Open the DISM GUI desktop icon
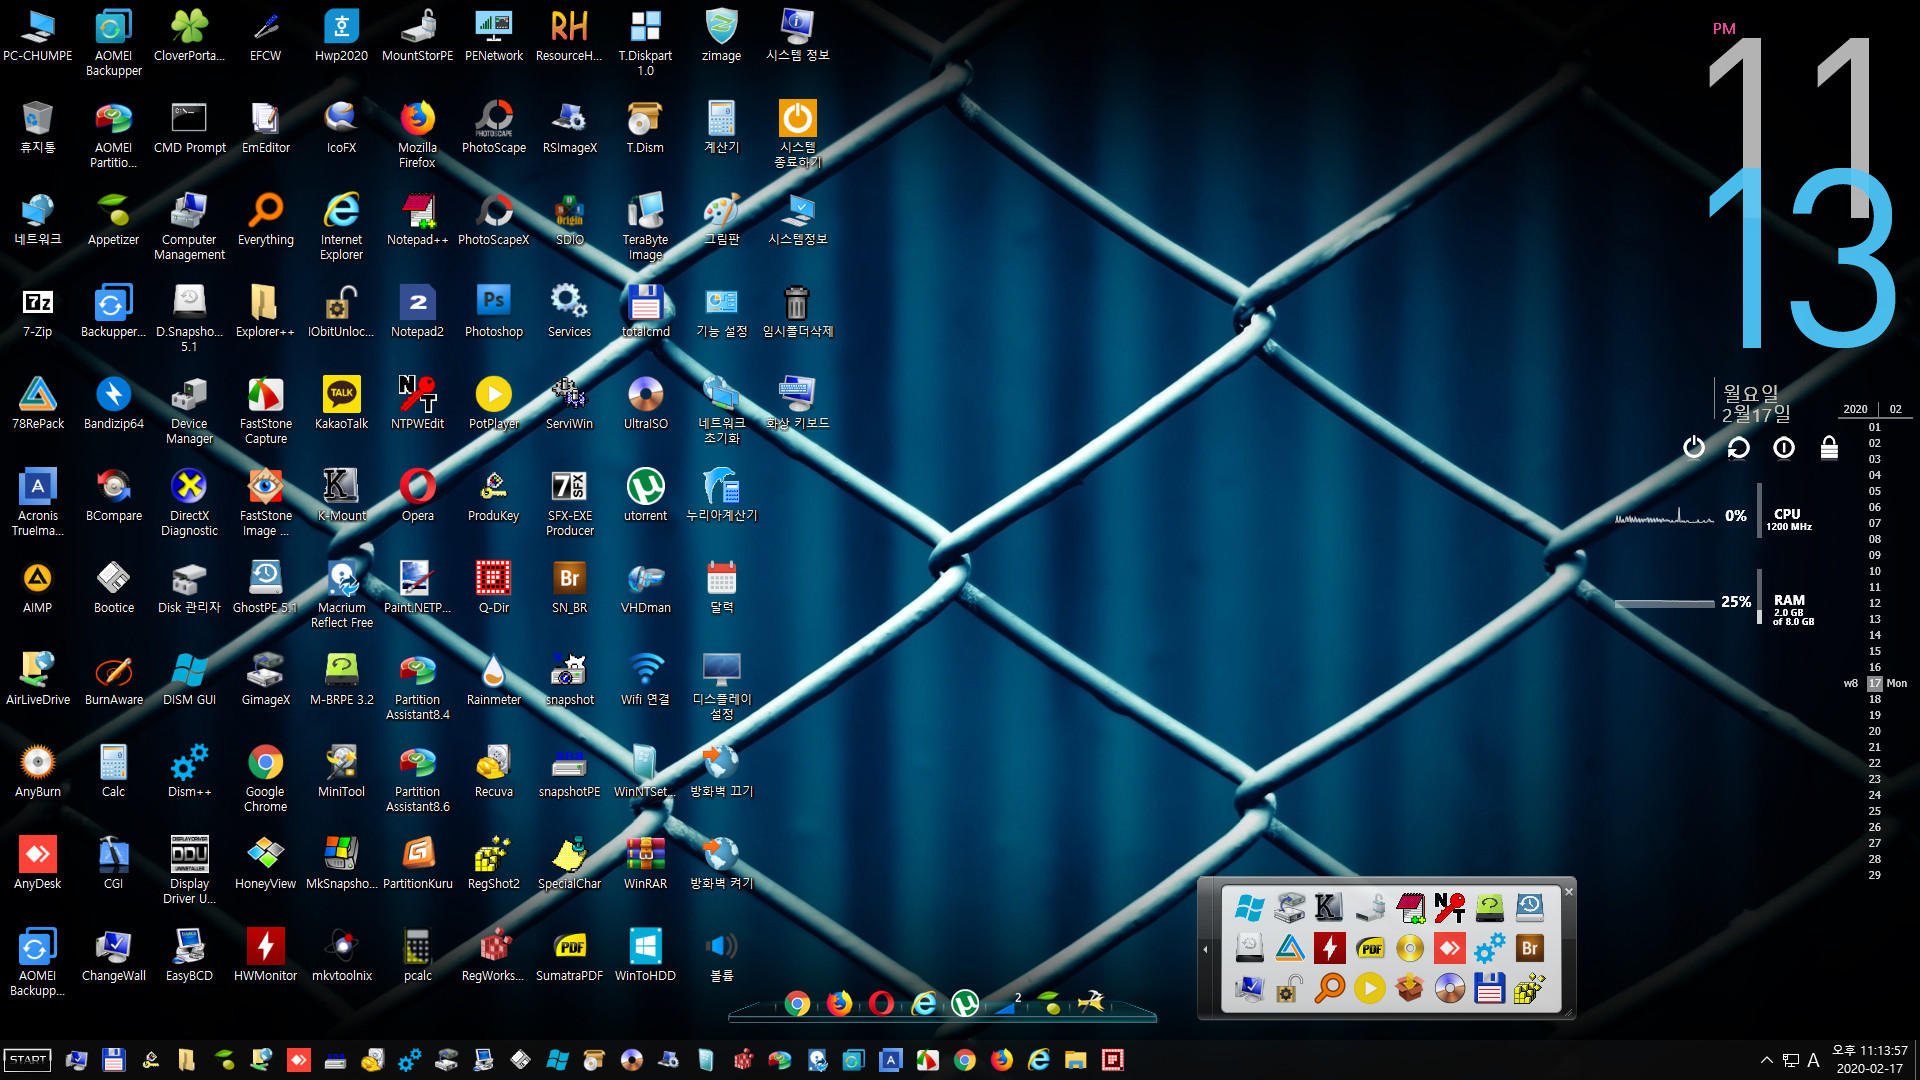1920x1080 pixels. pos(189,680)
